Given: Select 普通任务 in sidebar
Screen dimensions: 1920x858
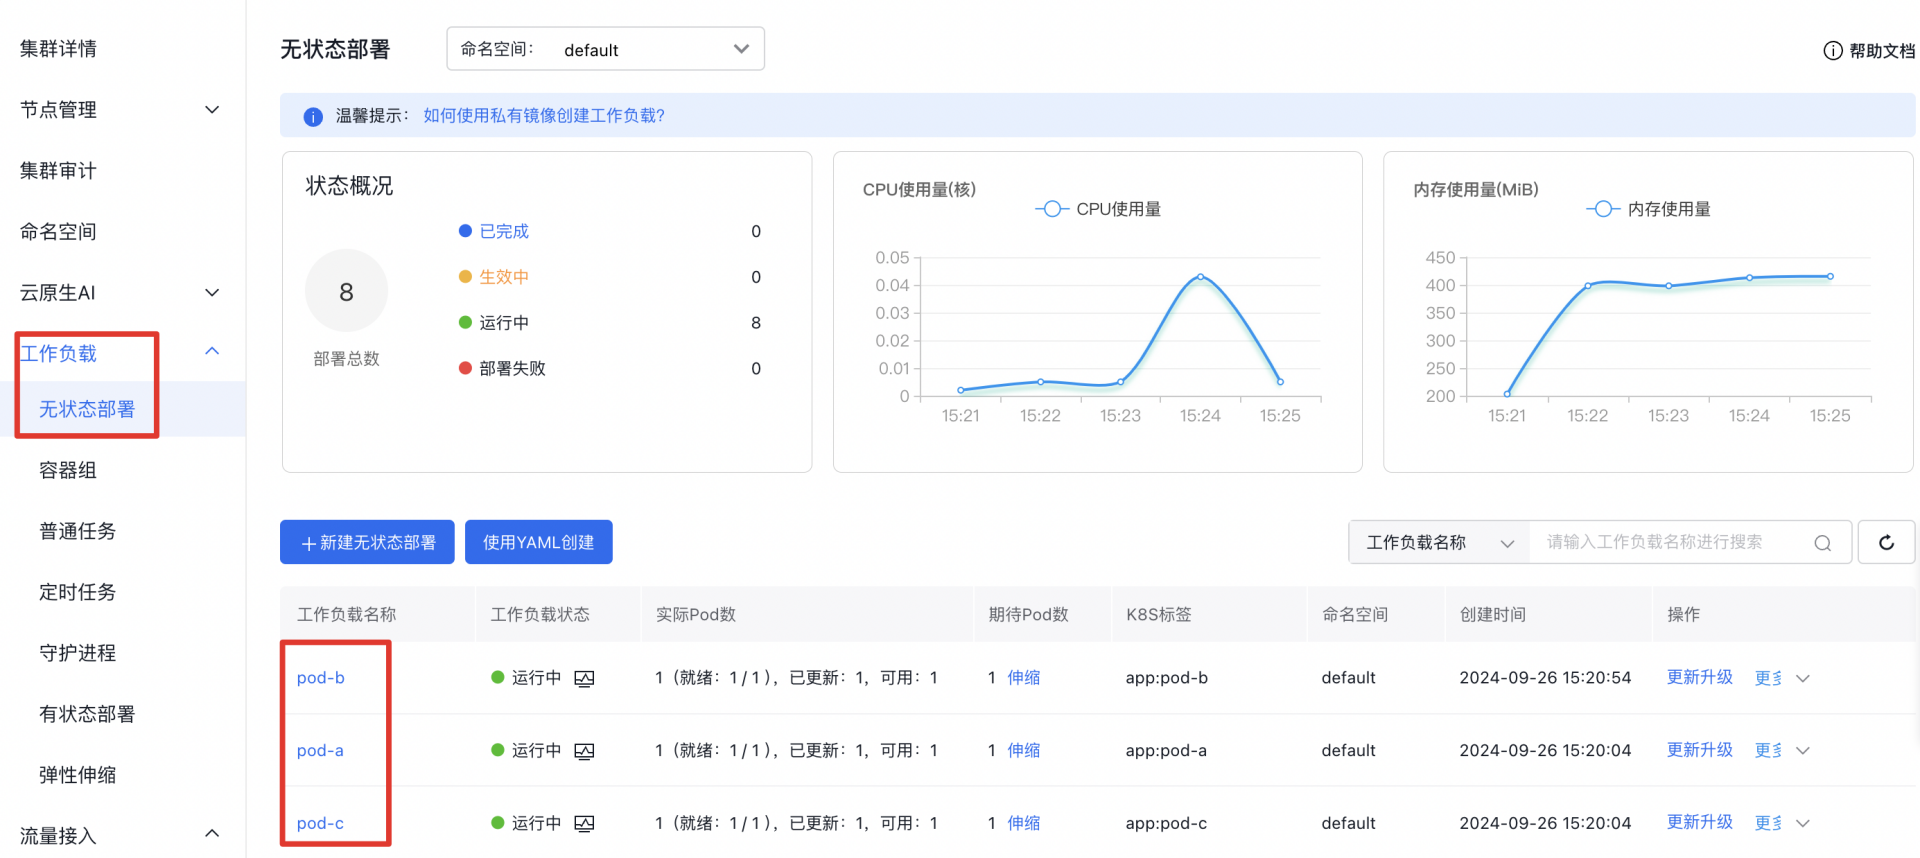Looking at the screenshot, I should coord(78,531).
